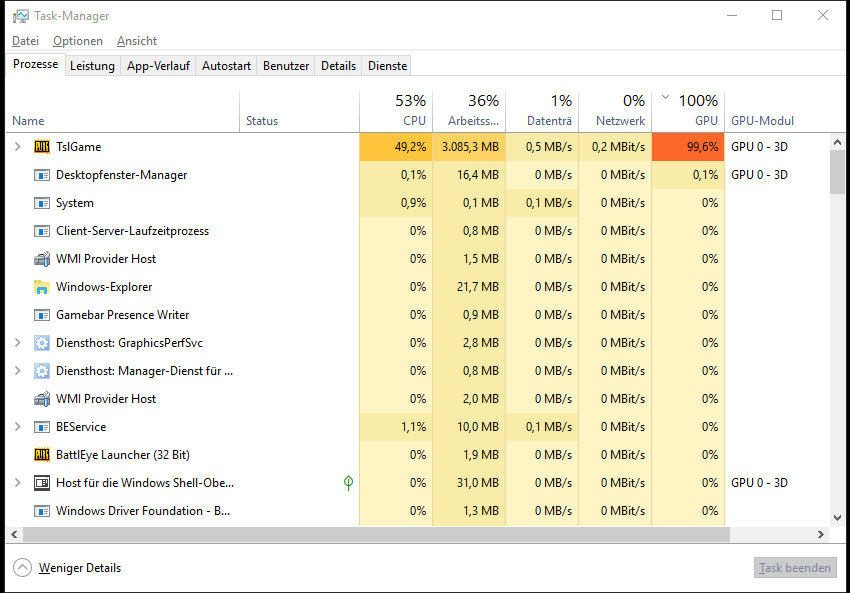
Task: Click the Host für die Windows Shell icon
Action: pyautogui.click(x=42, y=483)
